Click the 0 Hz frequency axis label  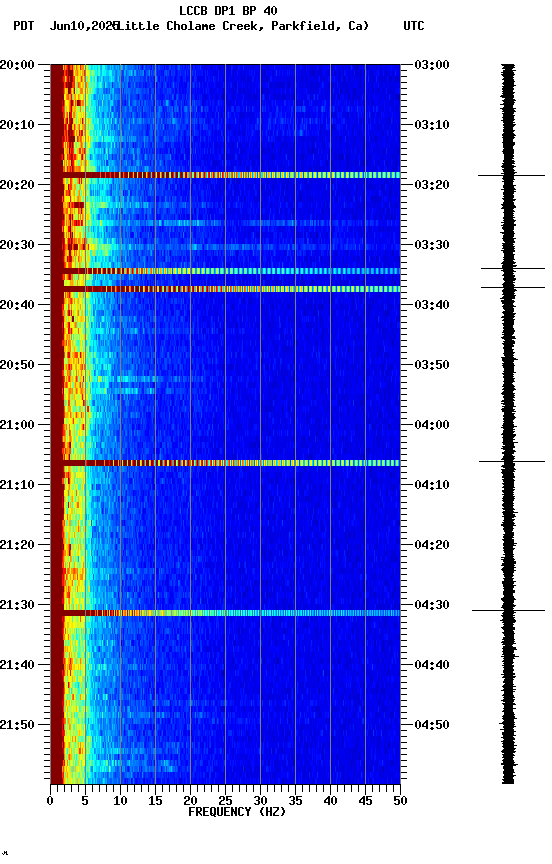[x=50, y=801]
